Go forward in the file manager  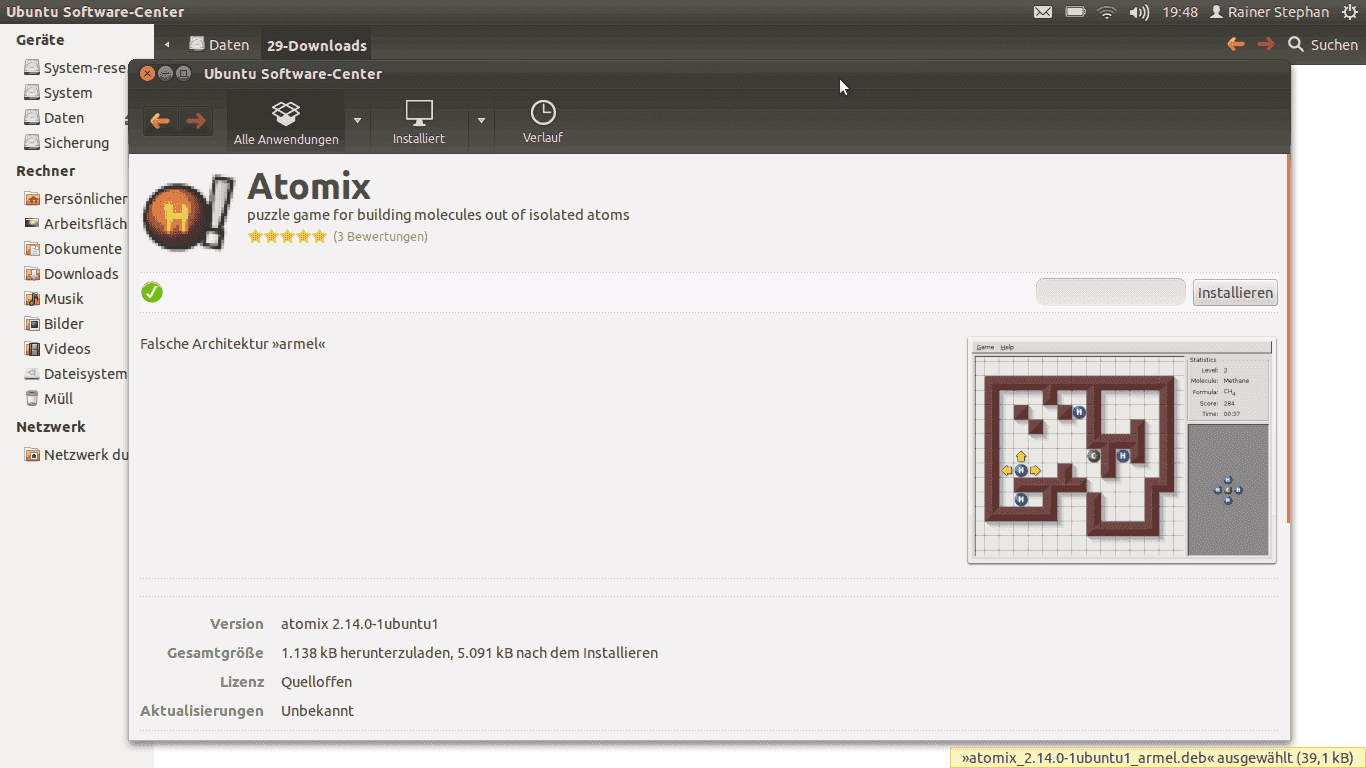pyautogui.click(x=1266, y=44)
